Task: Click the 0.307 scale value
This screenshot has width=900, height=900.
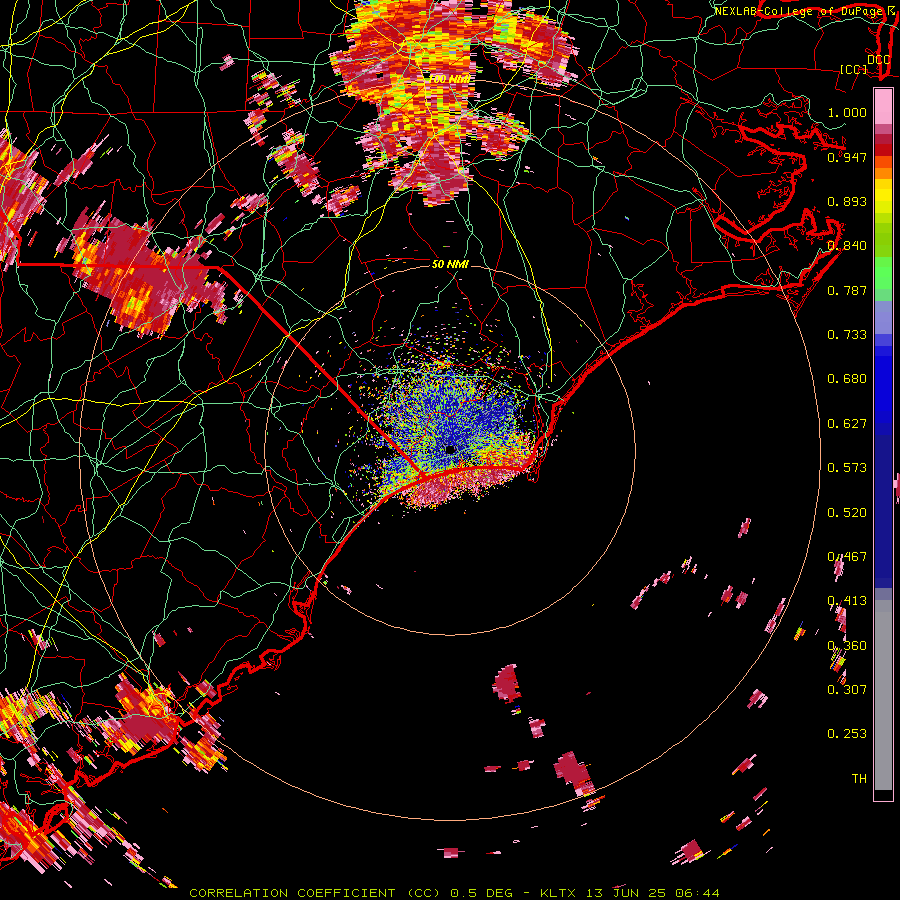Action: click(847, 690)
